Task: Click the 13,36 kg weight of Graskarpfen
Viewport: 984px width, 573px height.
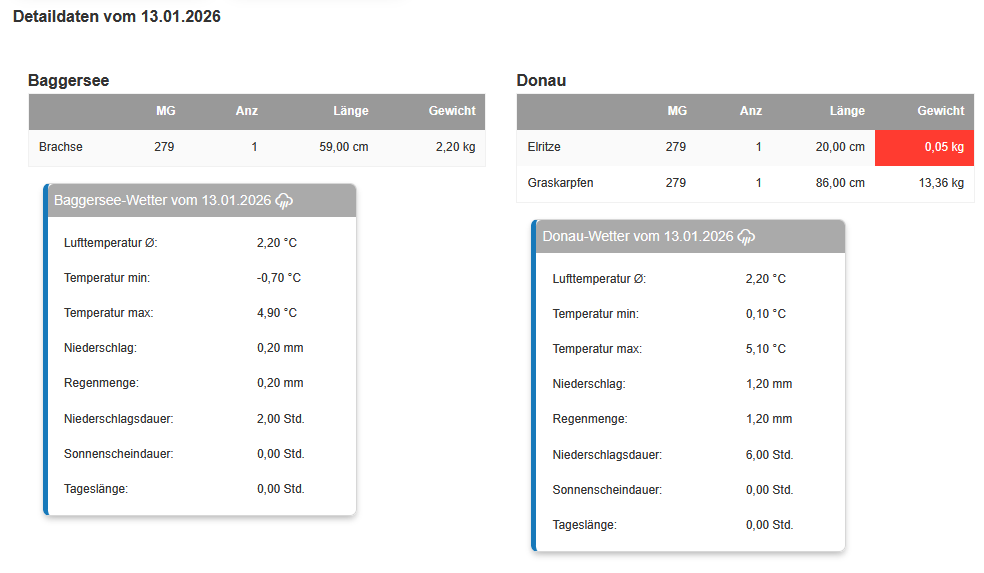Action: 941,183
